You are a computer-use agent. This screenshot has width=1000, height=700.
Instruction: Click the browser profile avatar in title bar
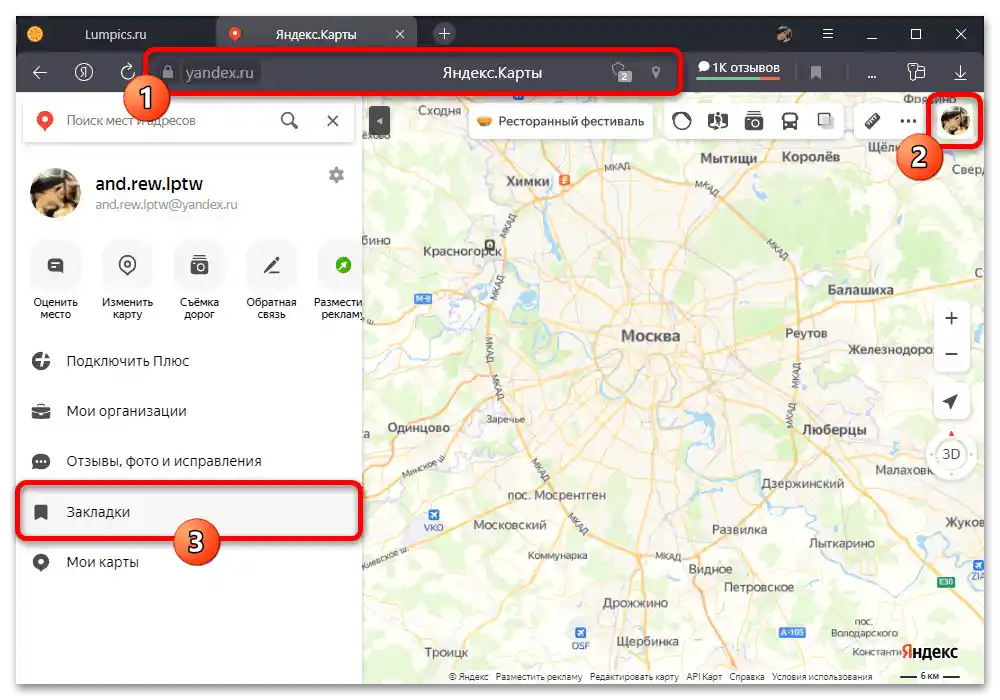tap(784, 34)
